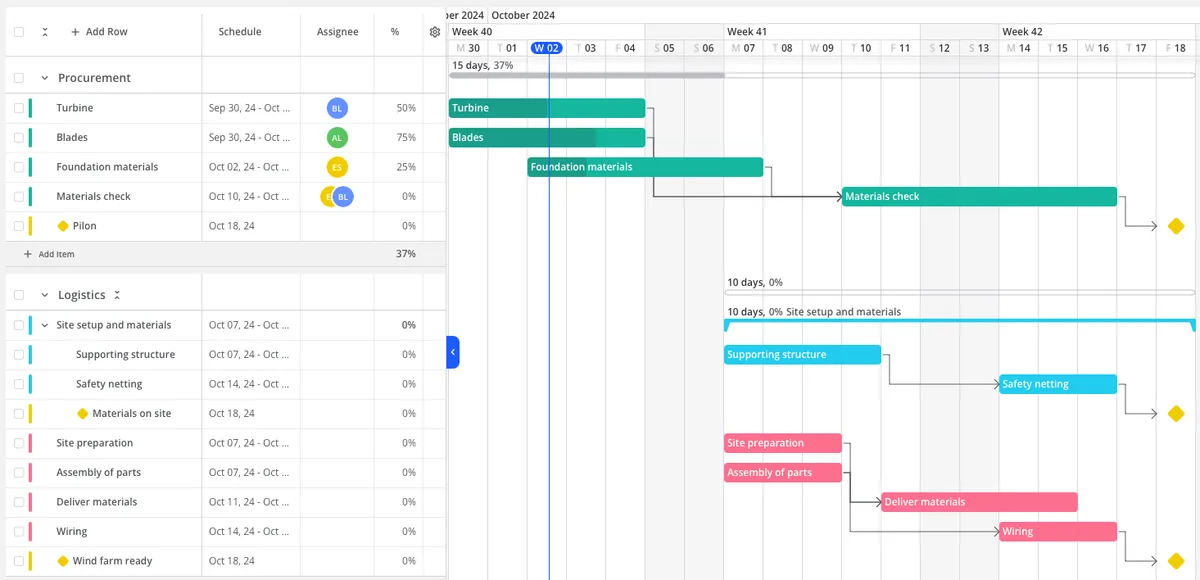Select the Assembly of parts Gantt bar
The image size is (1200, 580).
click(783, 472)
